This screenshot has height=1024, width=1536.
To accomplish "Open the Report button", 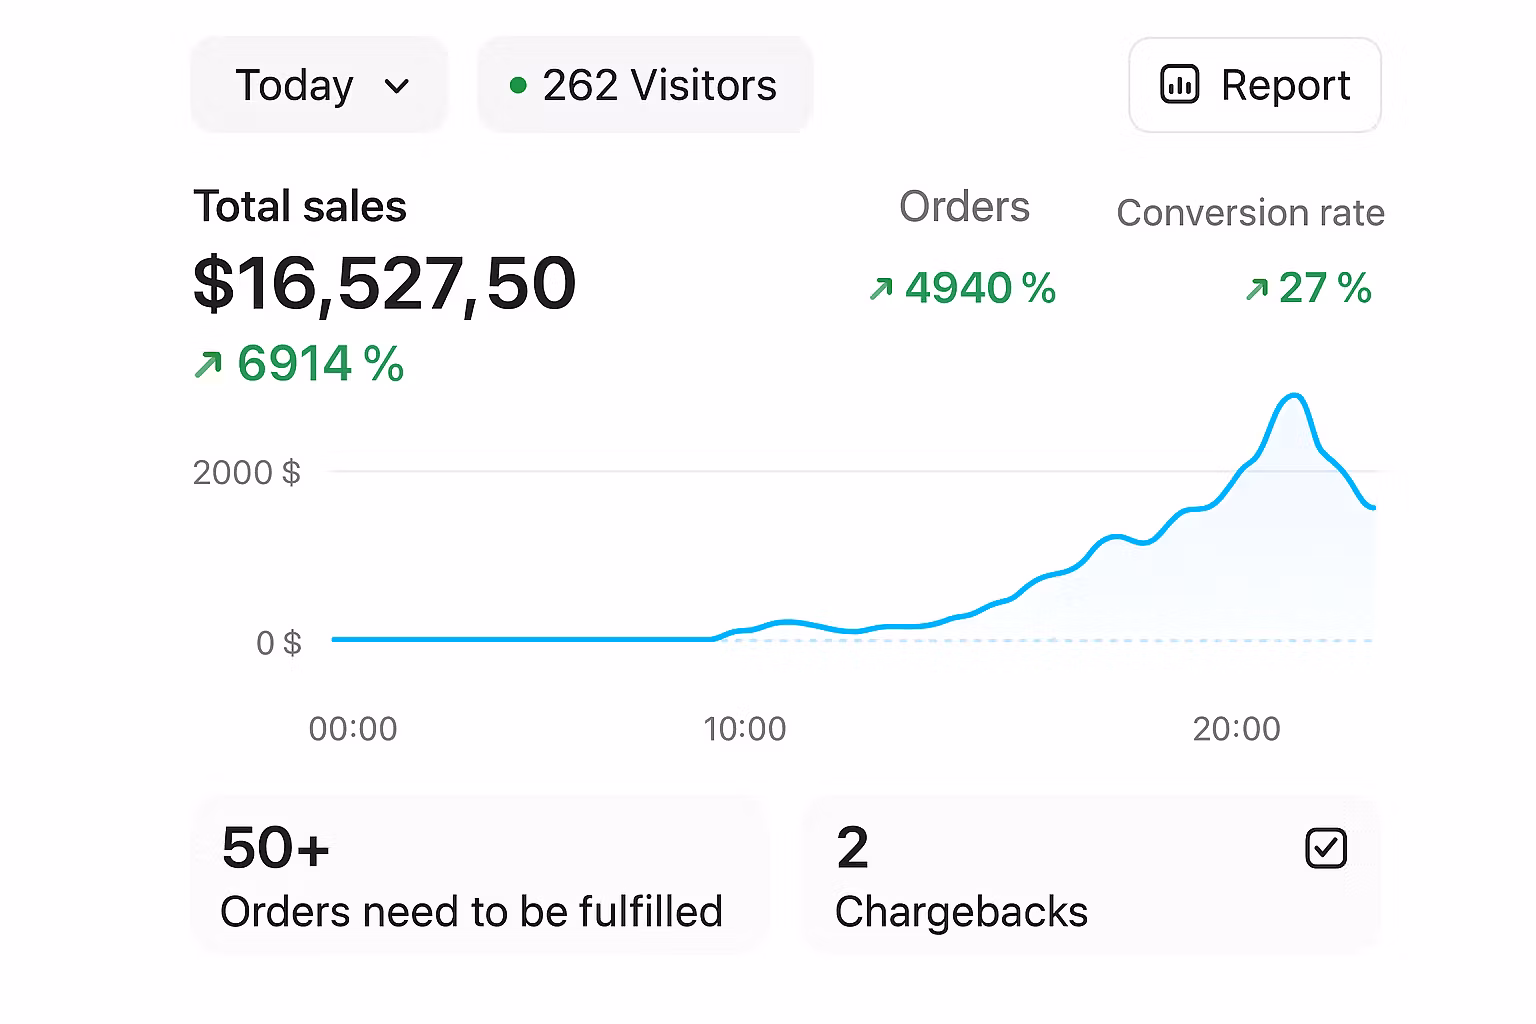I will click(x=1255, y=85).
